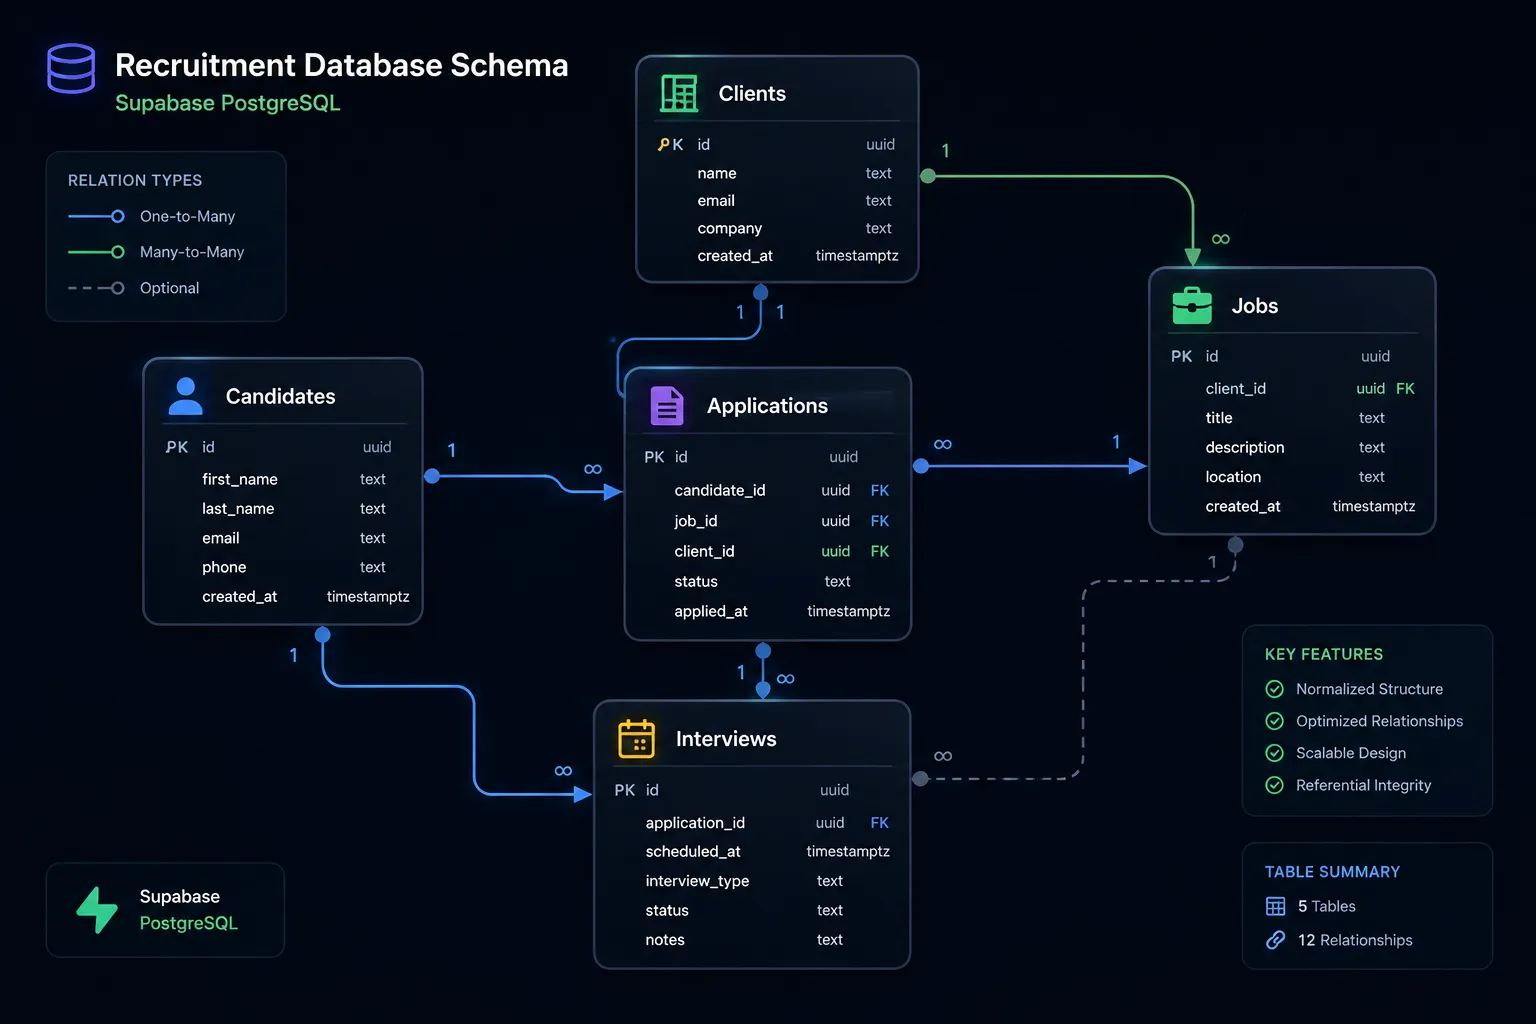This screenshot has width=1536, height=1024.
Task: Click the Candidates person icon
Action: (x=185, y=396)
